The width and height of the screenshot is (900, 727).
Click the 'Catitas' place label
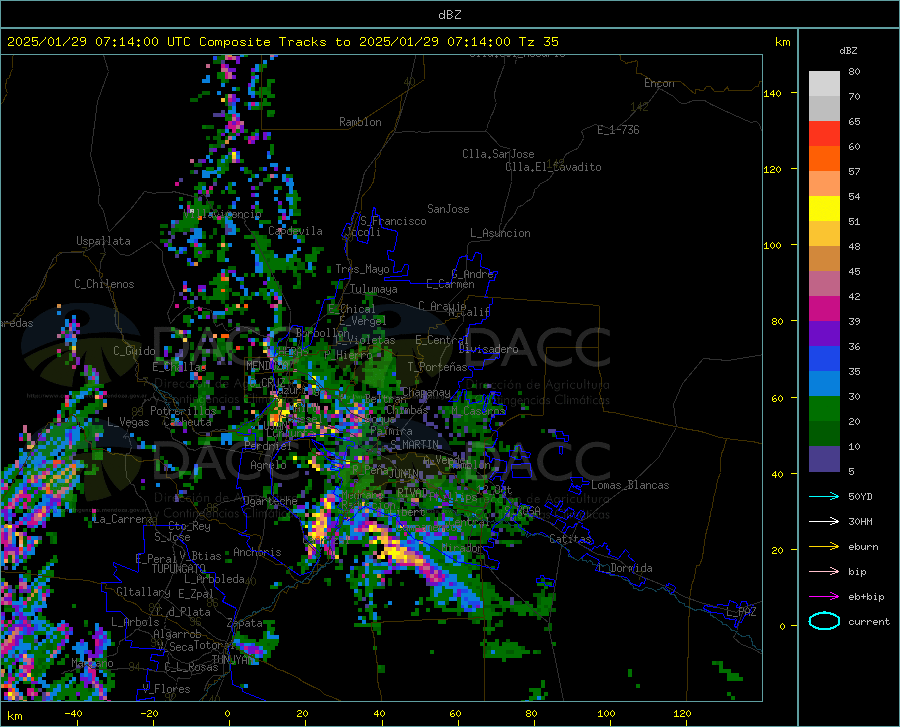570,539
